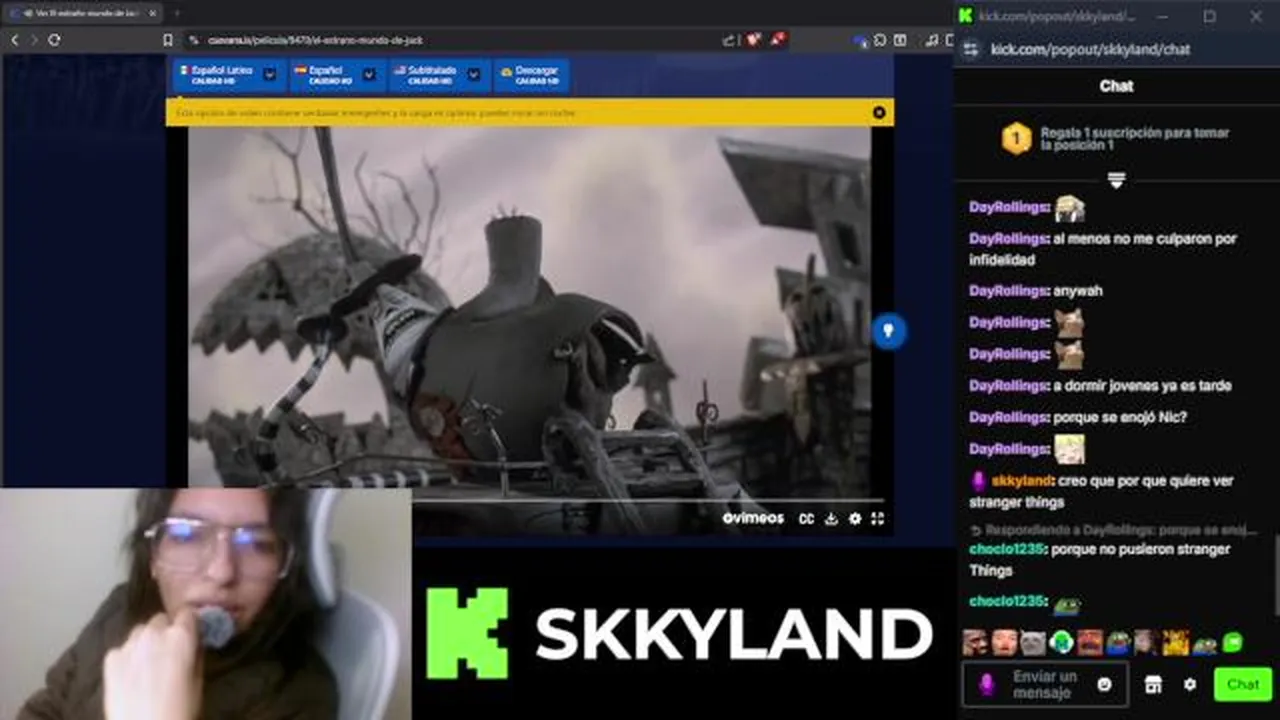Expand the Español quality dropdown
The image size is (1280, 720).
[x=369, y=75]
